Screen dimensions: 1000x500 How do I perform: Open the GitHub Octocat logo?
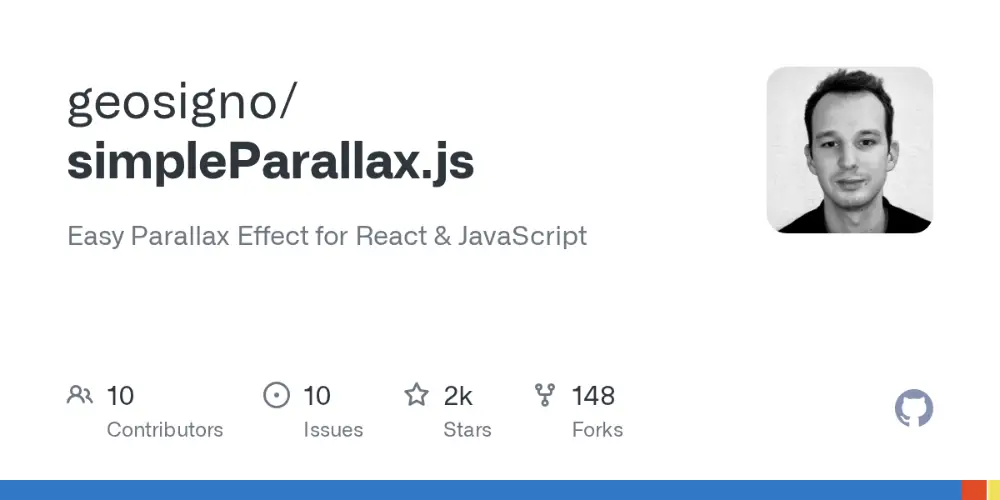point(914,408)
